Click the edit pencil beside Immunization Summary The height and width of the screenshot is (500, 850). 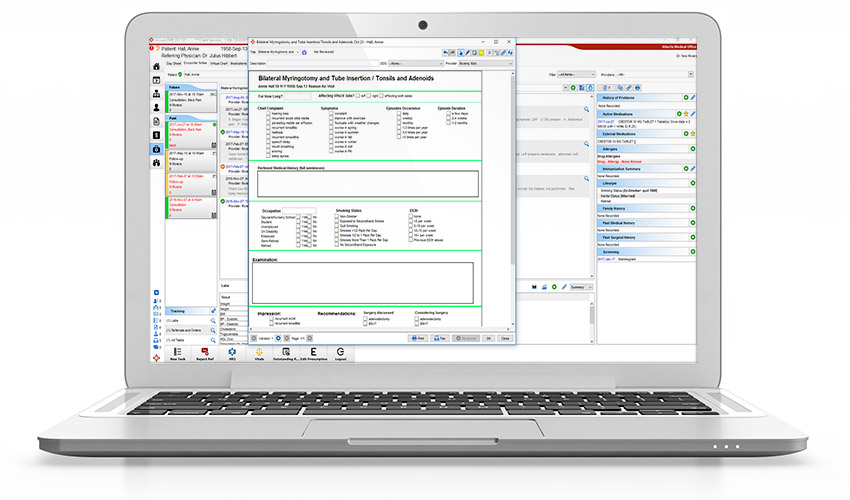click(x=693, y=169)
